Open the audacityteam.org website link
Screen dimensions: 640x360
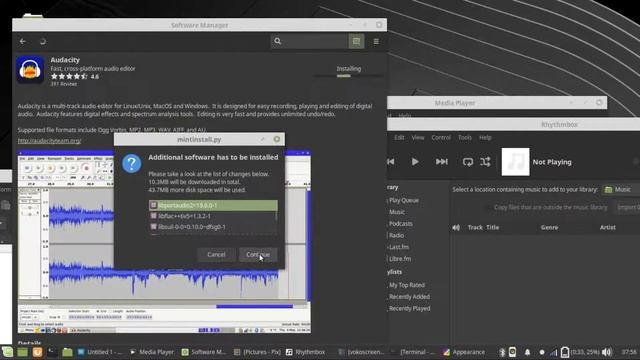click(x=49, y=140)
